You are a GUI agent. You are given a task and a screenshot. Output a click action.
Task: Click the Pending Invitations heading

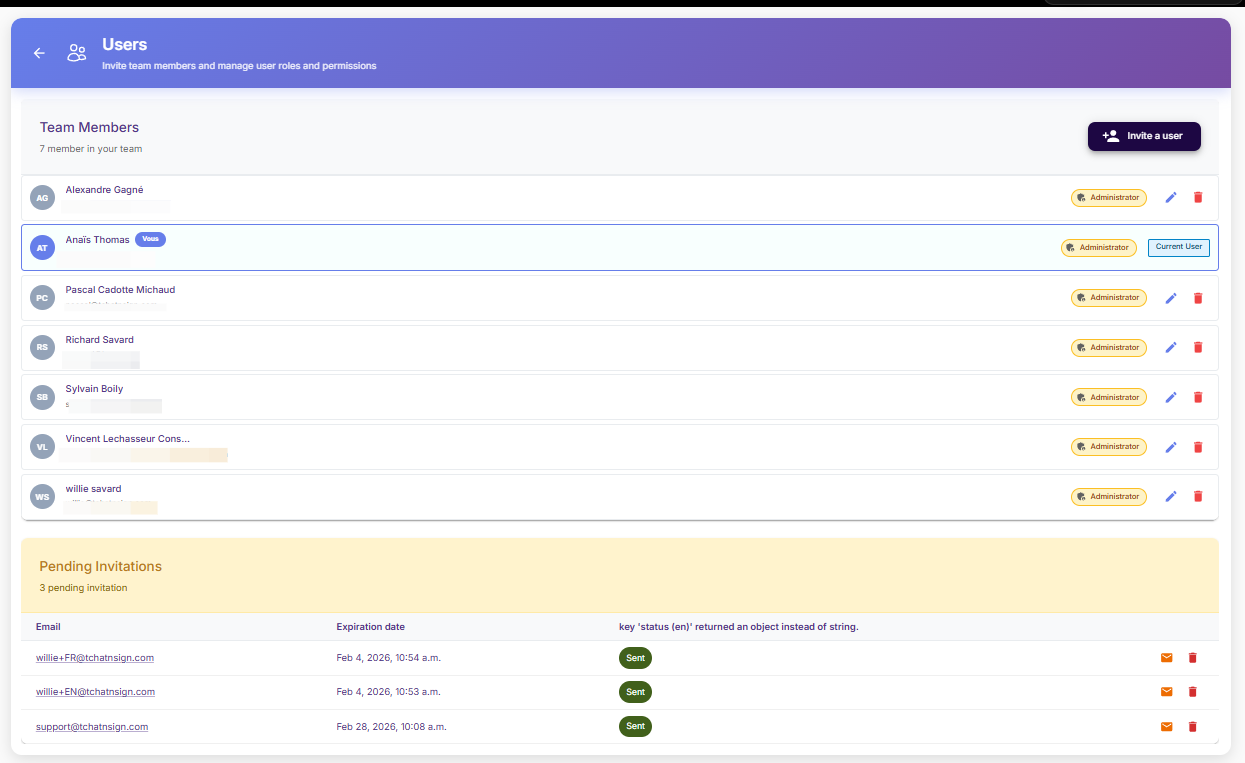[101, 566]
